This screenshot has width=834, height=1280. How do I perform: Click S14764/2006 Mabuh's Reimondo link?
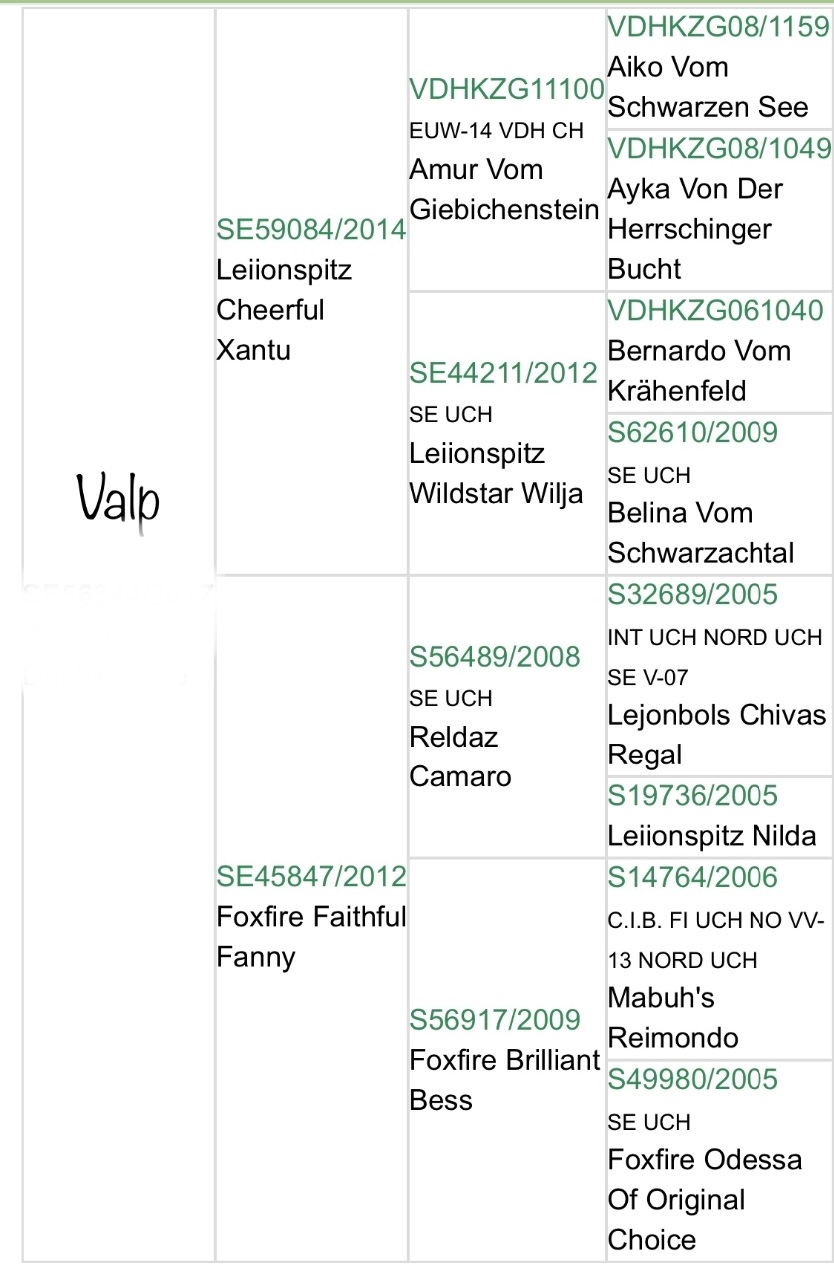point(692,877)
